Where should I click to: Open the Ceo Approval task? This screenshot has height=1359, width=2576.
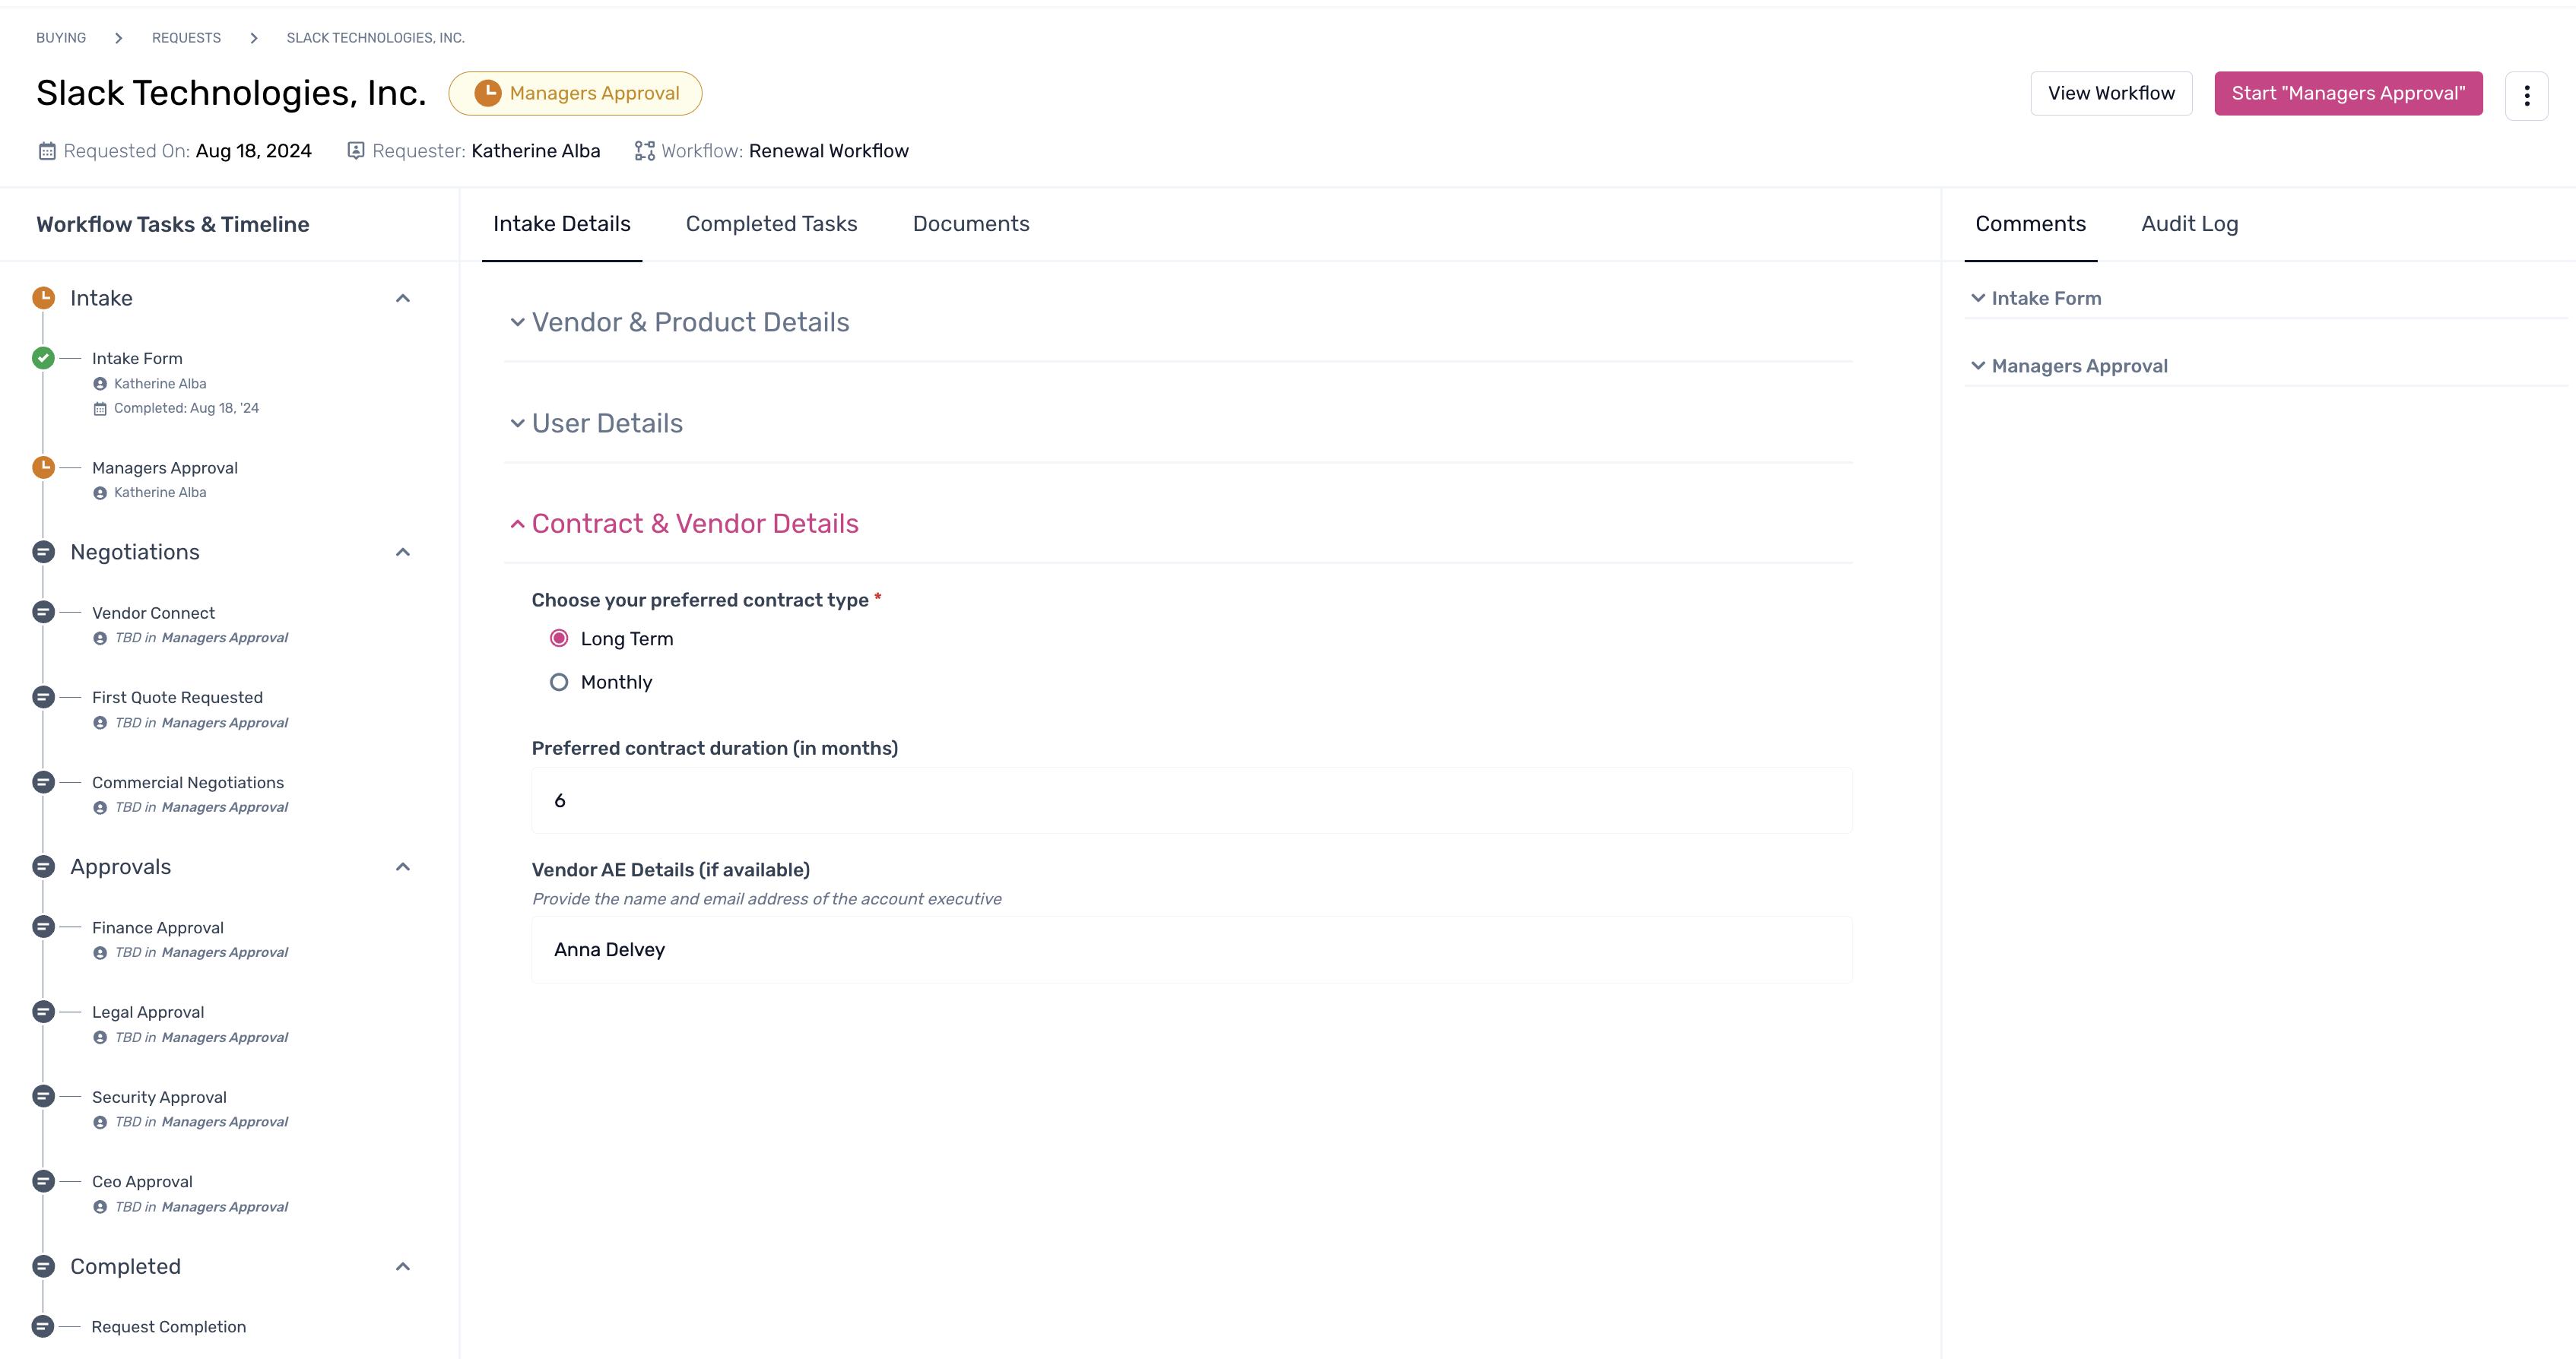[142, 1182]
